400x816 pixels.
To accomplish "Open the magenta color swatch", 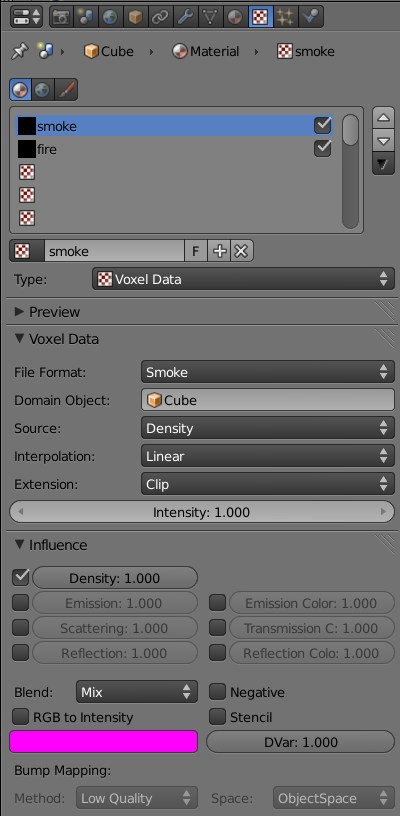I will [x=104, y=742].
